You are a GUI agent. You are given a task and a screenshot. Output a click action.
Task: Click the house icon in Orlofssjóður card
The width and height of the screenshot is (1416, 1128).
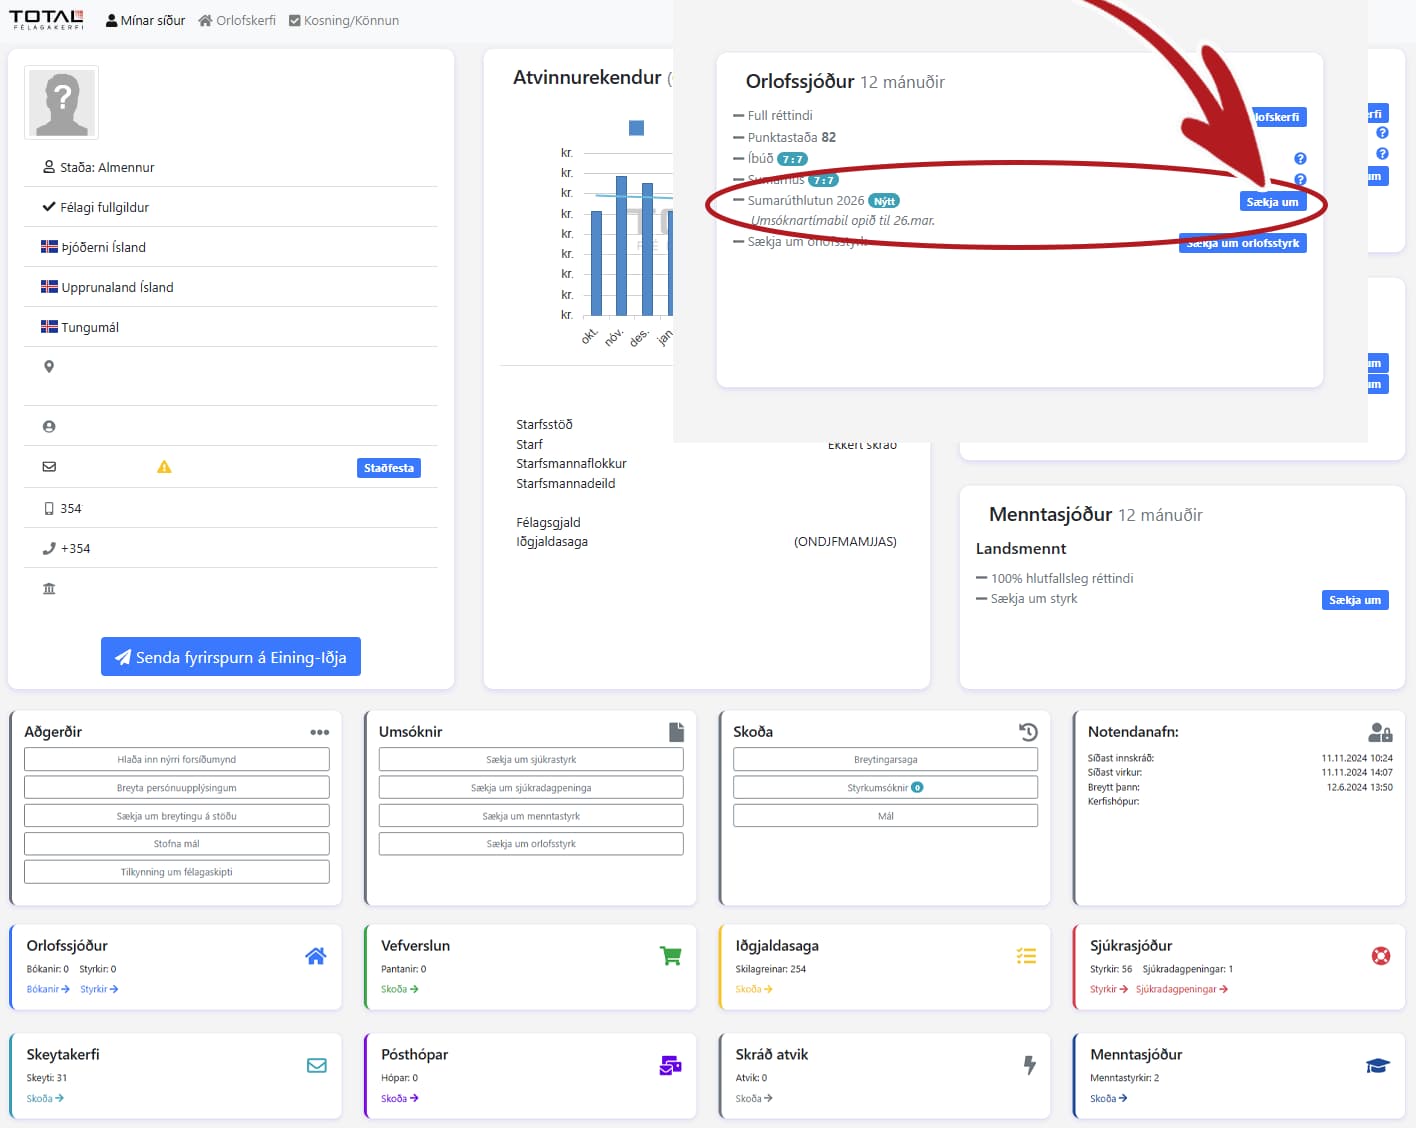pos(316,956)
